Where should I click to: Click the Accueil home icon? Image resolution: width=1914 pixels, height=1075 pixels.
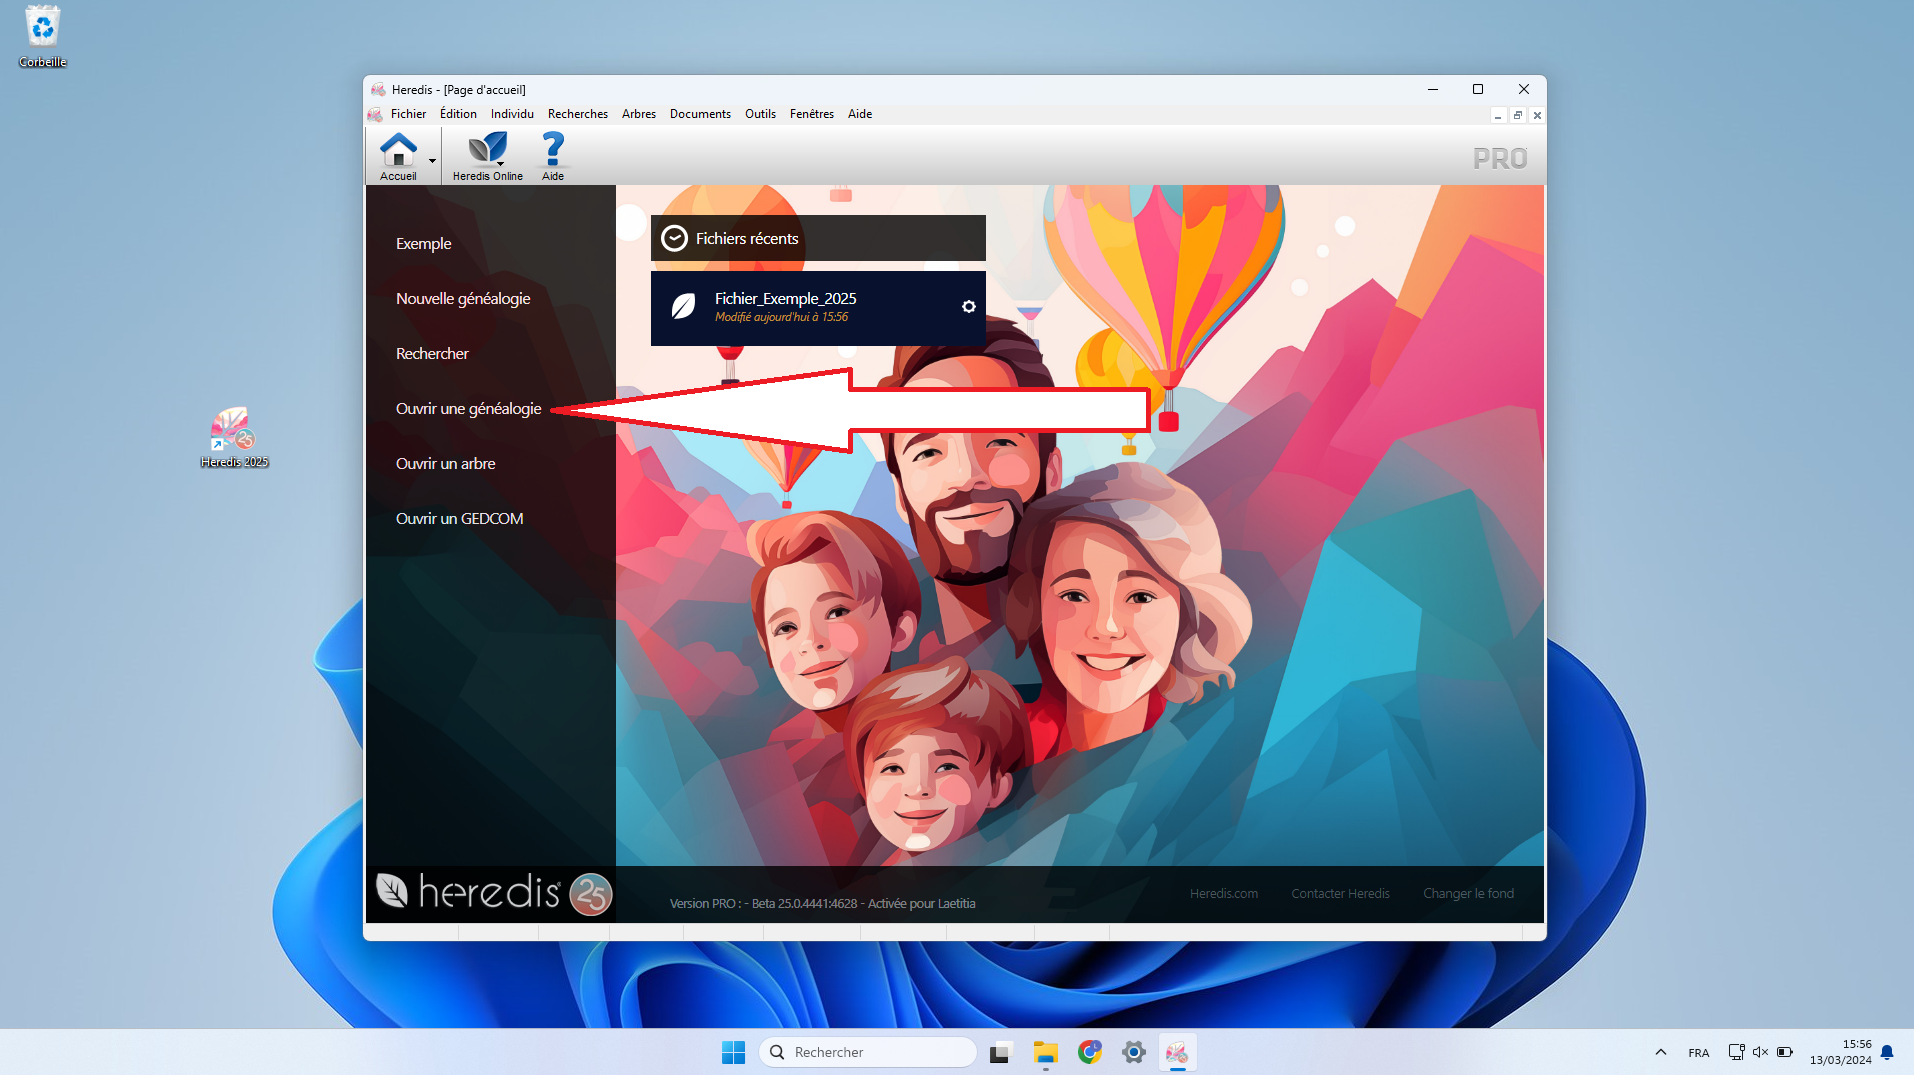pyautogui.click(x=398, y=151)
